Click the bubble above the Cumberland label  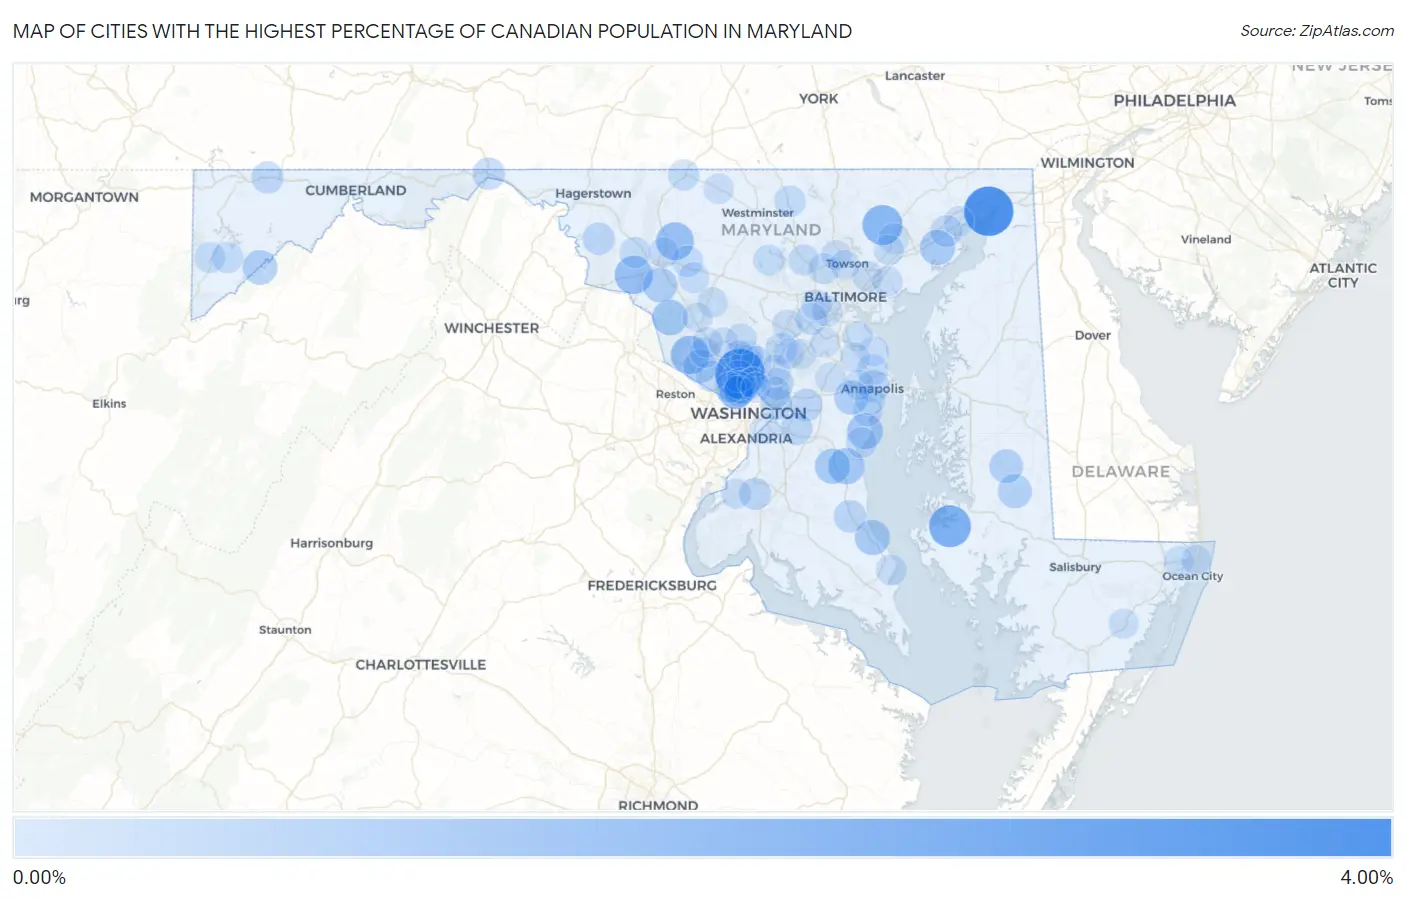pos(267,177)
